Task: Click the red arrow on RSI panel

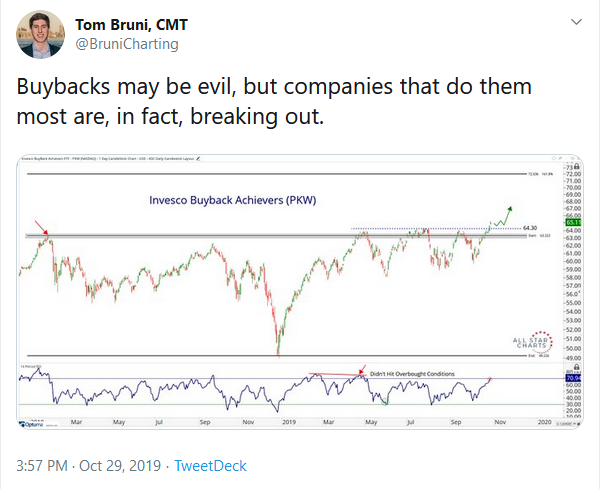Action: pos(362,370)
